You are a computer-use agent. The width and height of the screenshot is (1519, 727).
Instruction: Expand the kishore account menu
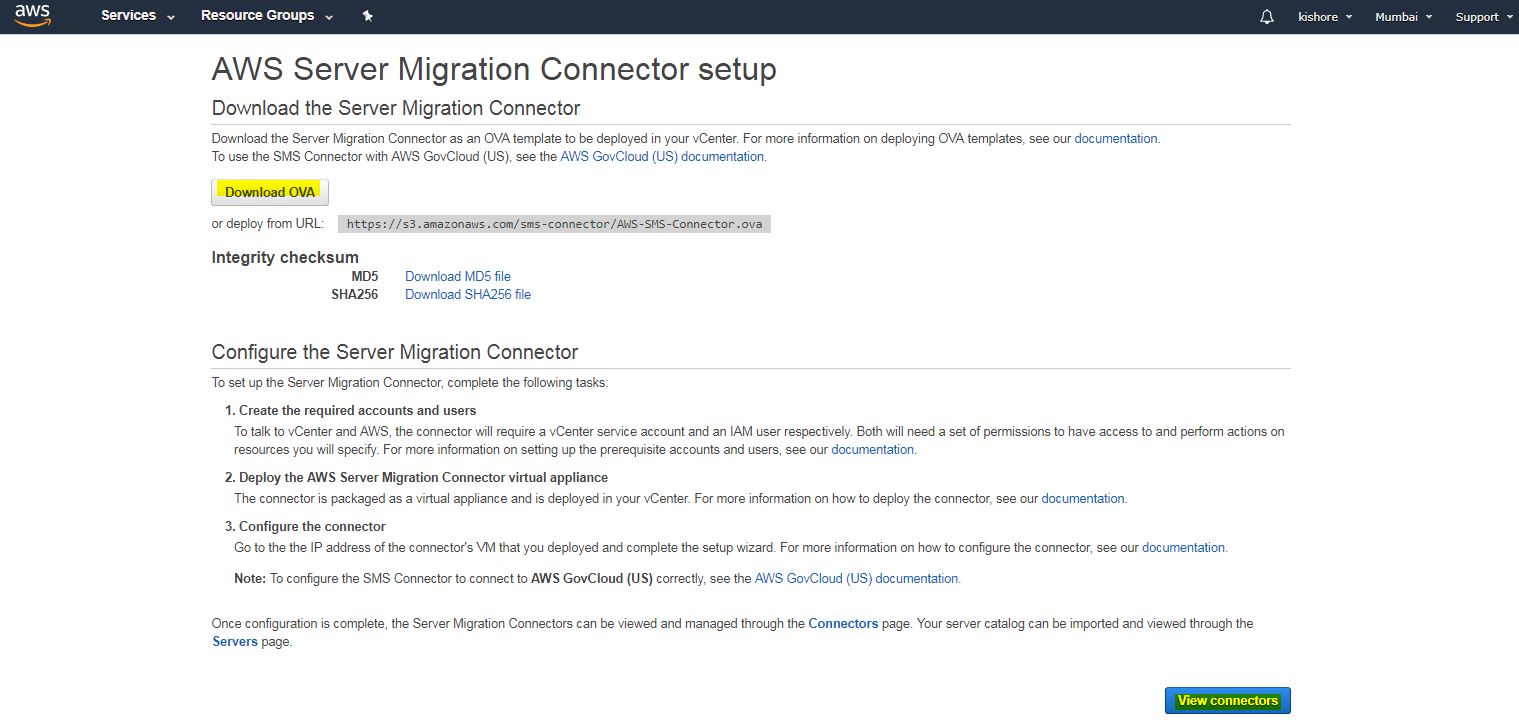click(x=1325, y=17)
